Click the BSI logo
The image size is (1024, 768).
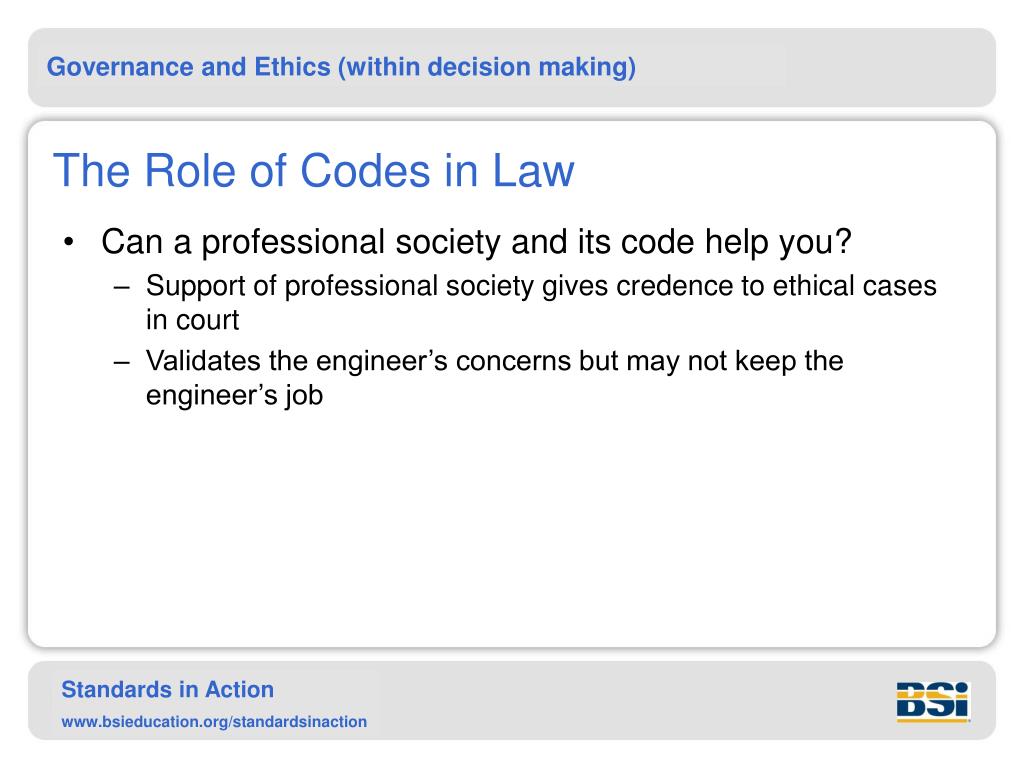click(933, 702)
